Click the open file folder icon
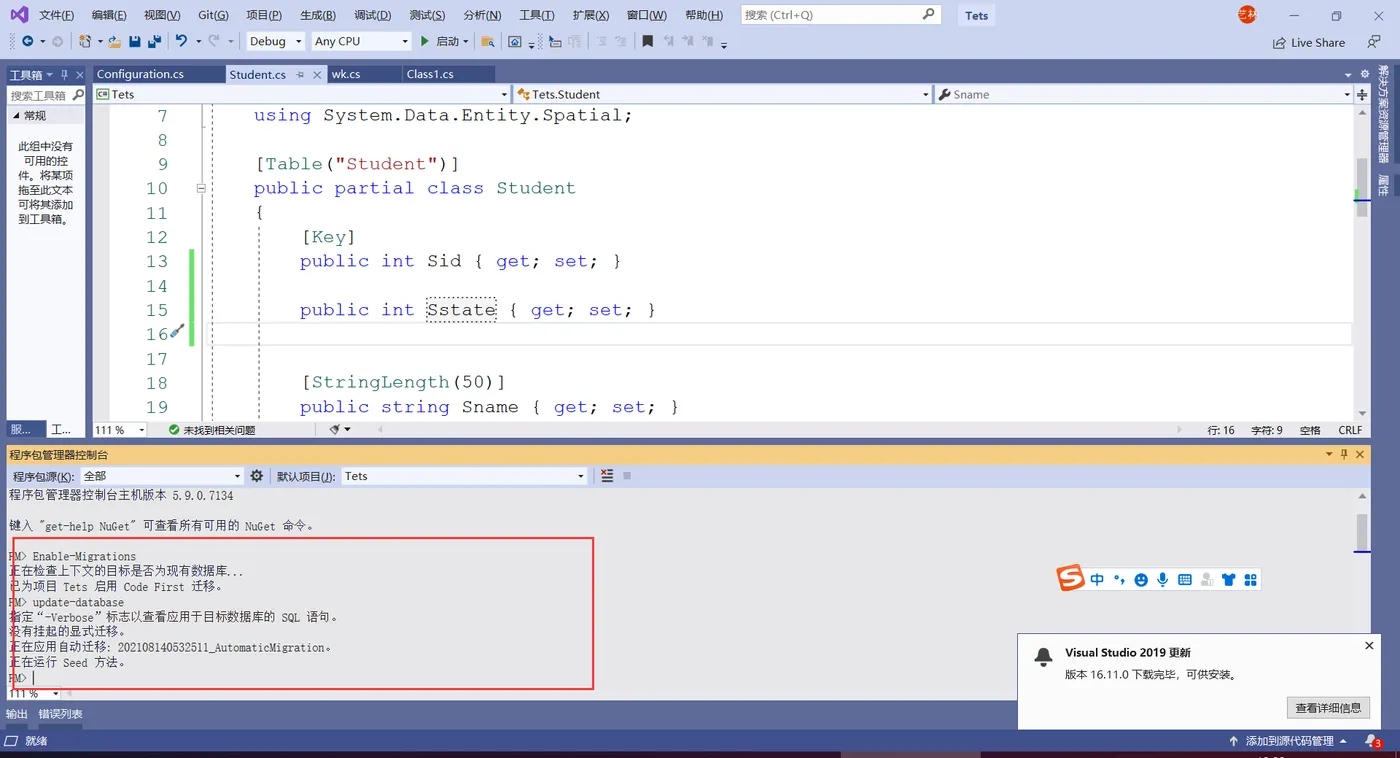1400x758 pixels. point(114,41)
